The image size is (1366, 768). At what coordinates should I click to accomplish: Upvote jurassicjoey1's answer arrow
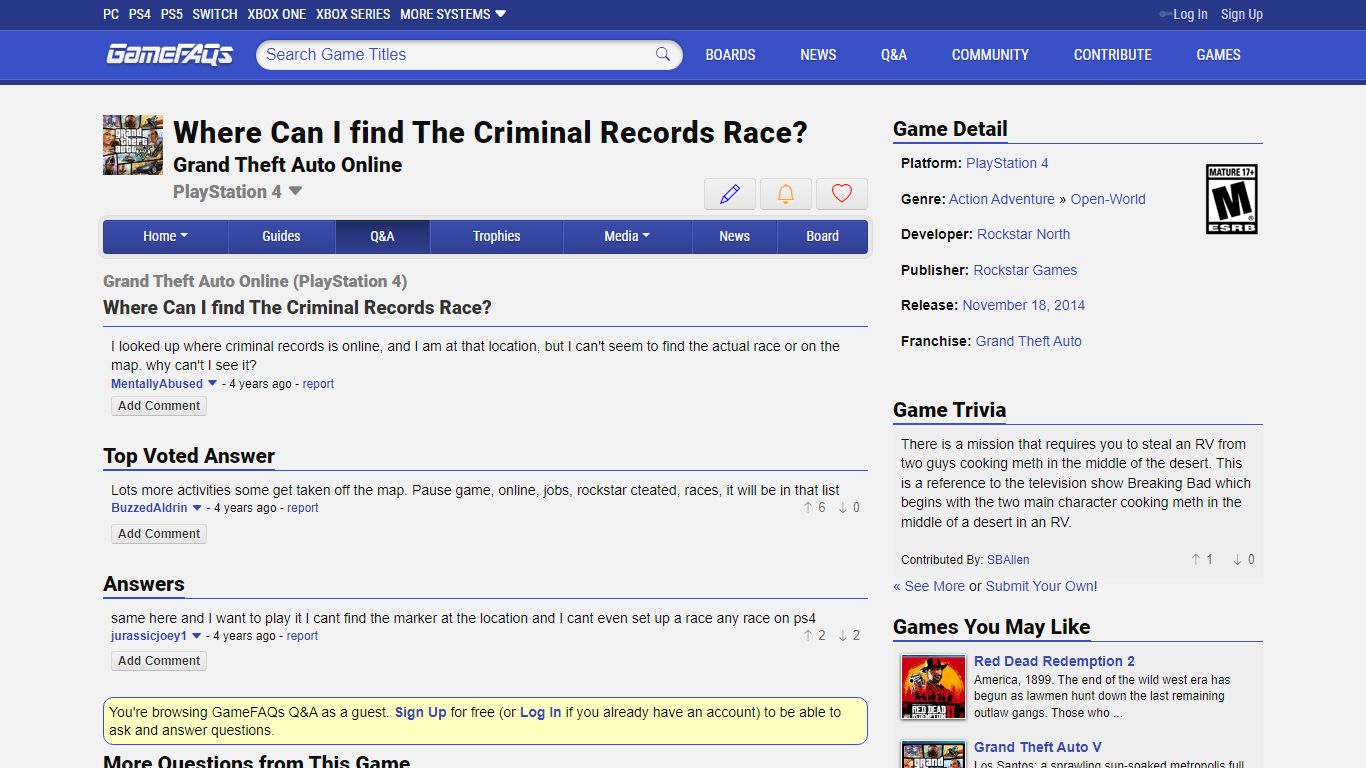click(x=808, y=636)
